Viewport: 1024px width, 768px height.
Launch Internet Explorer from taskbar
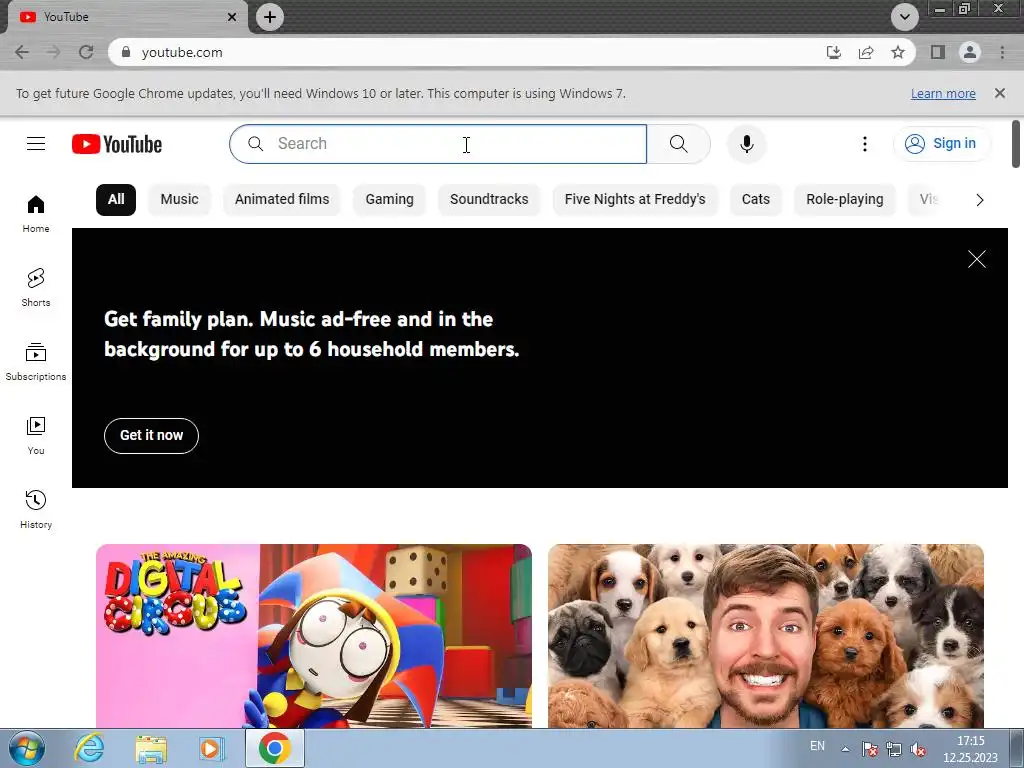tap(89, 748)
